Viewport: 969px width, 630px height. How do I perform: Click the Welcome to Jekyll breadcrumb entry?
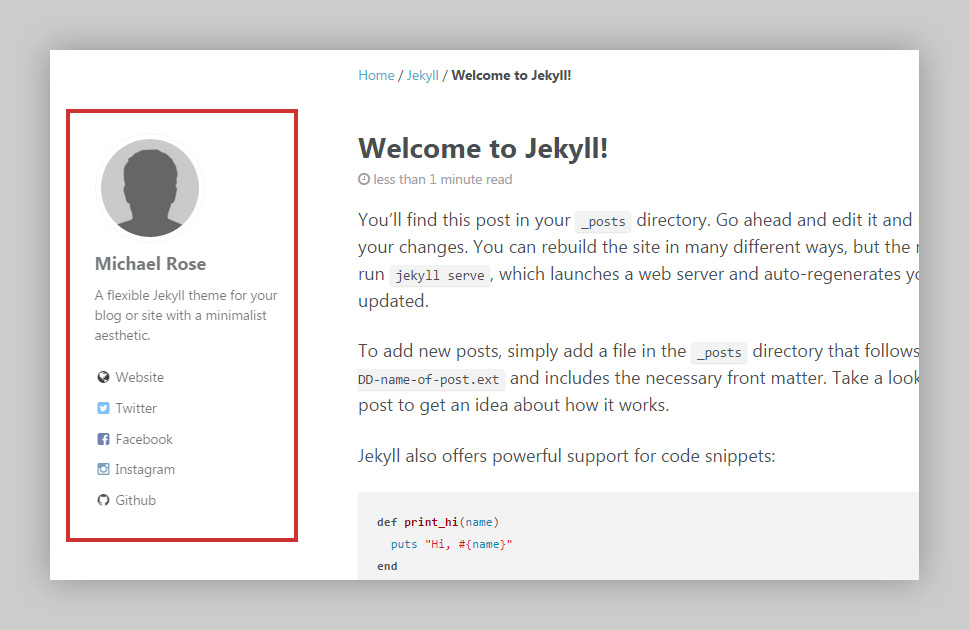511,75
